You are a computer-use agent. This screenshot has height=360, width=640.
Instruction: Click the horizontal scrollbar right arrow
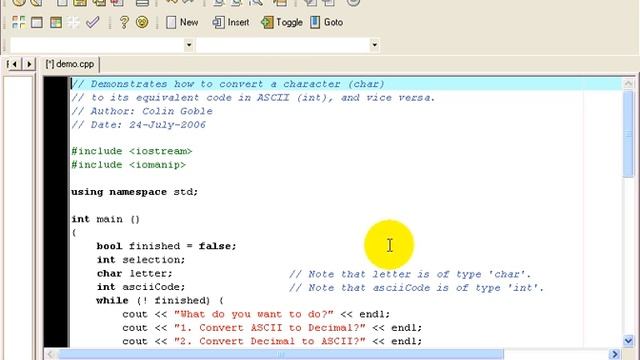615,354
